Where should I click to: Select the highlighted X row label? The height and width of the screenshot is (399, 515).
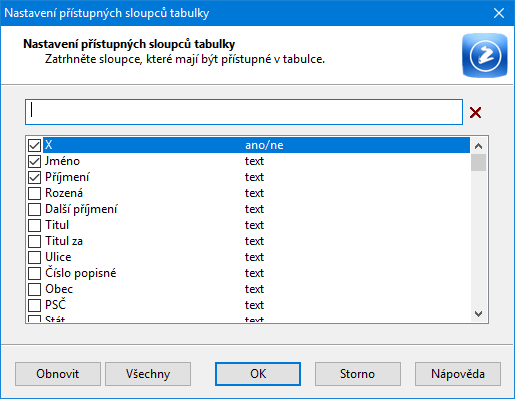49,145
